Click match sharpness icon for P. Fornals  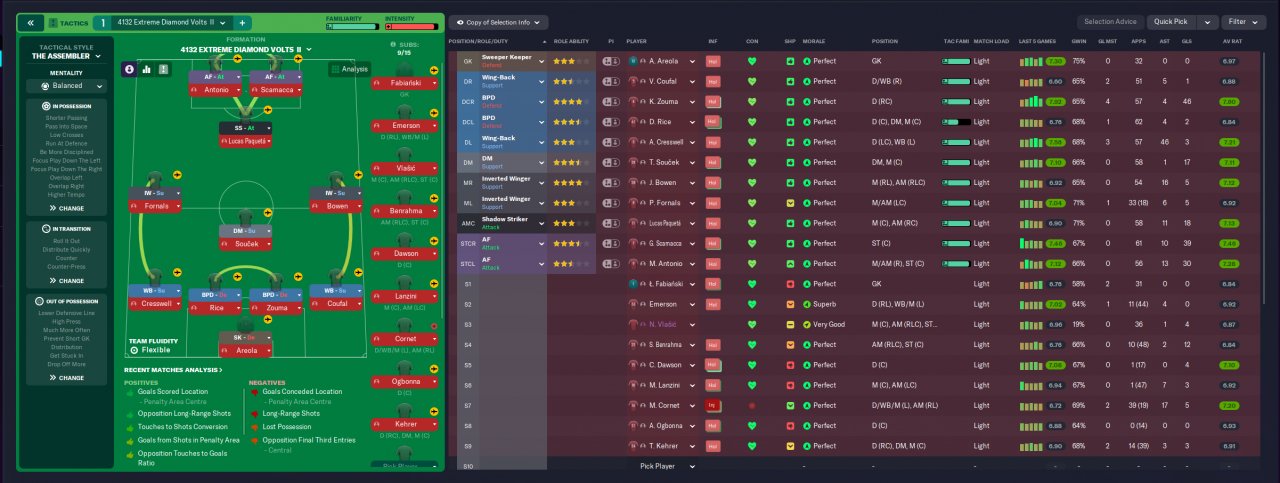tap(790, 203)
